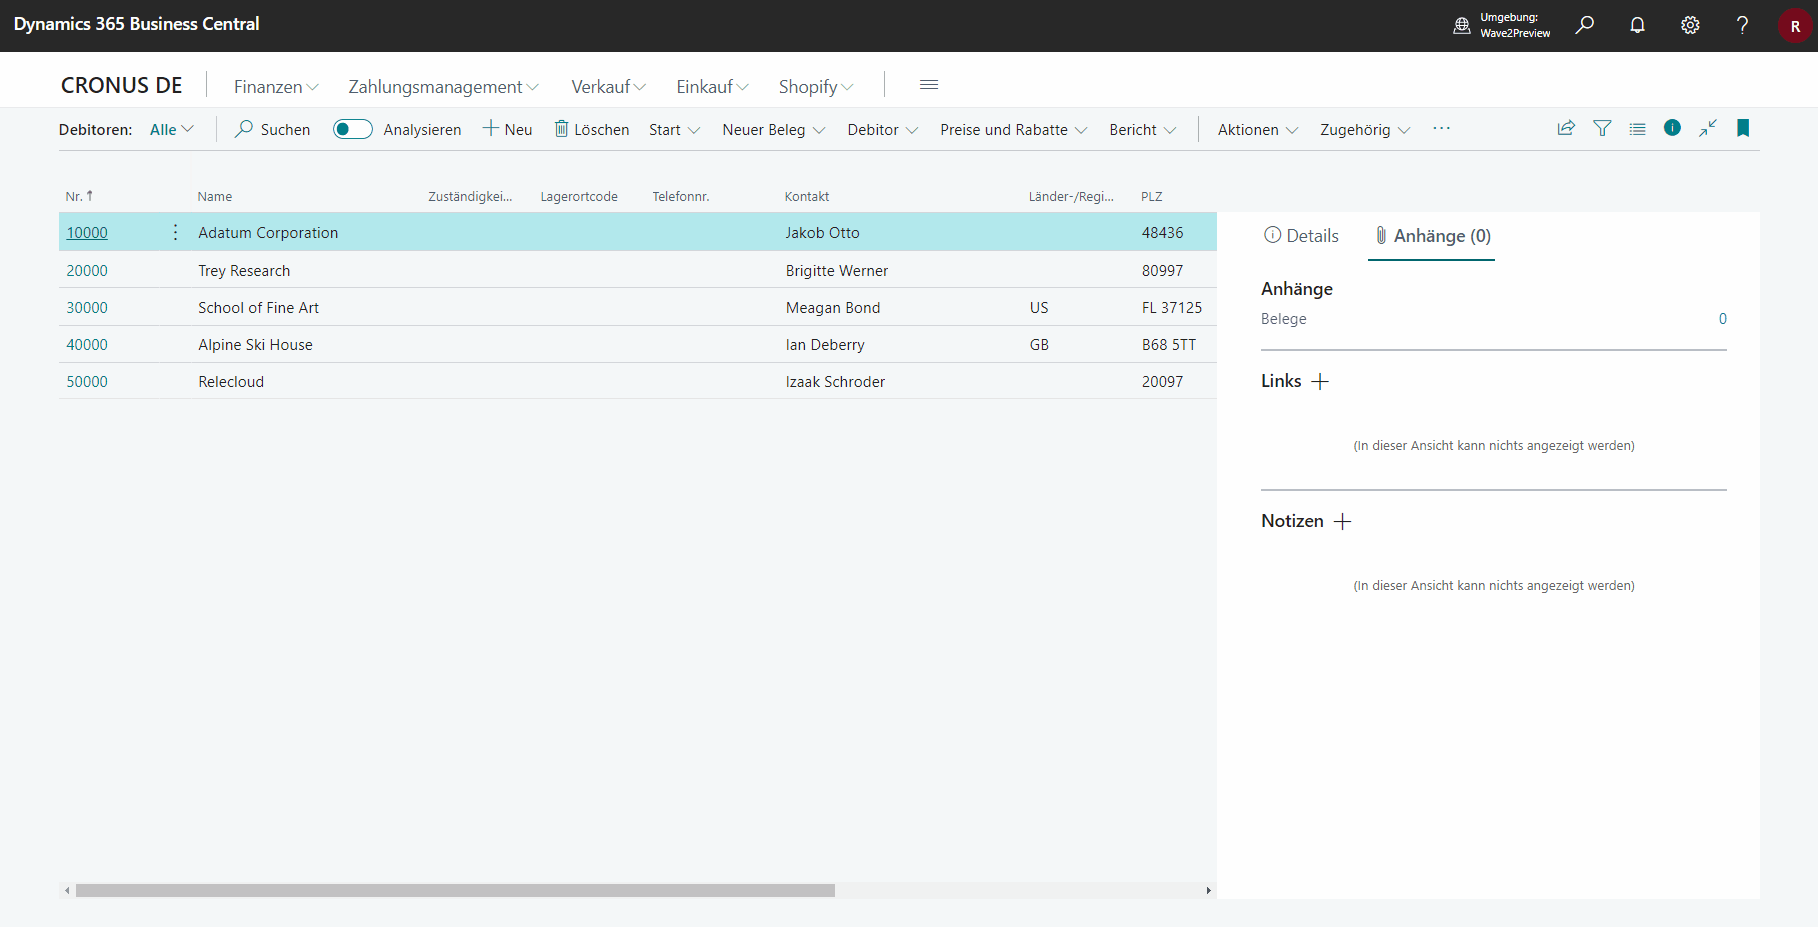Click the environment globe icon
The image size is (1818, 927).
tap(1462, 26)
